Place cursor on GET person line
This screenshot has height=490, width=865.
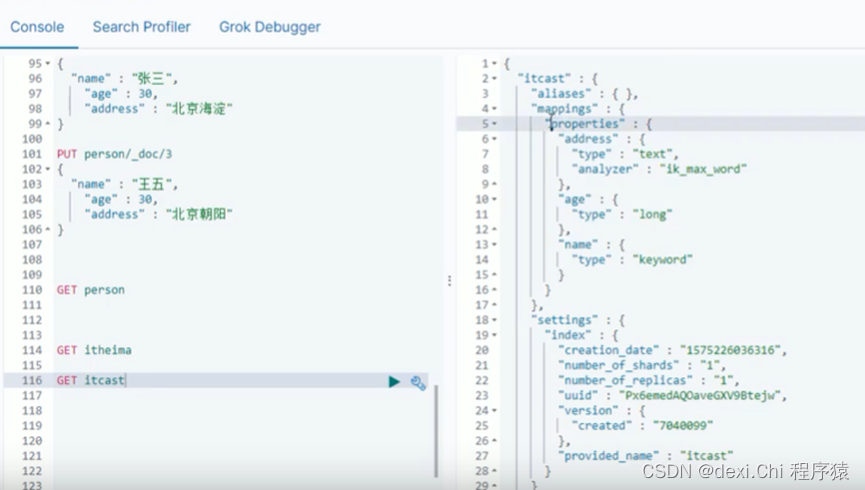click(x=90, y=290)
